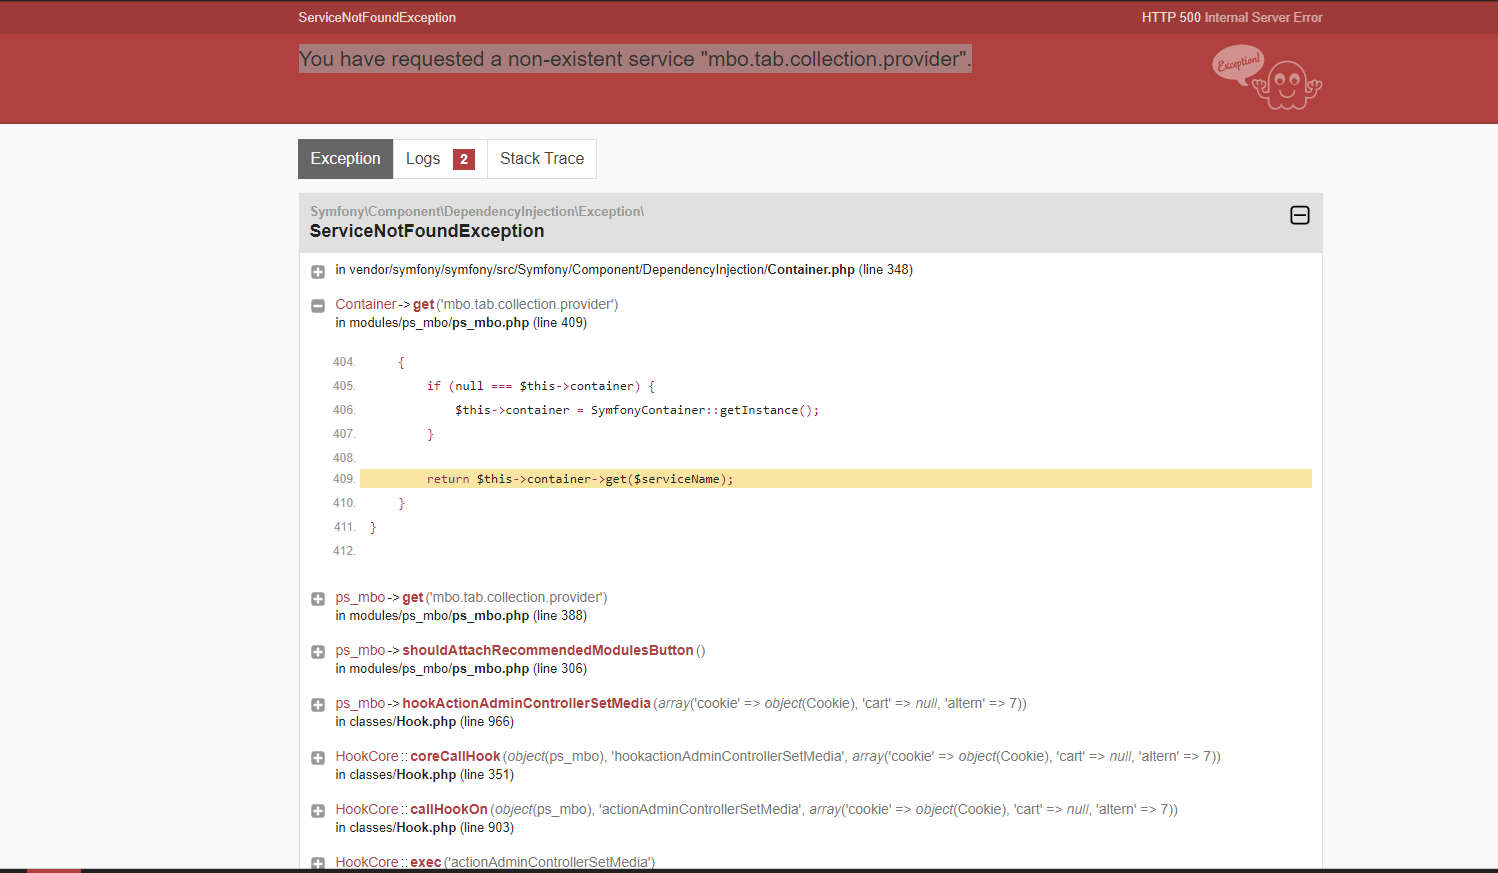Collapse the Container->get trace at line 409
This screenshot has width=1498, height=873.
pyautogui.click(x=318, y=306)
